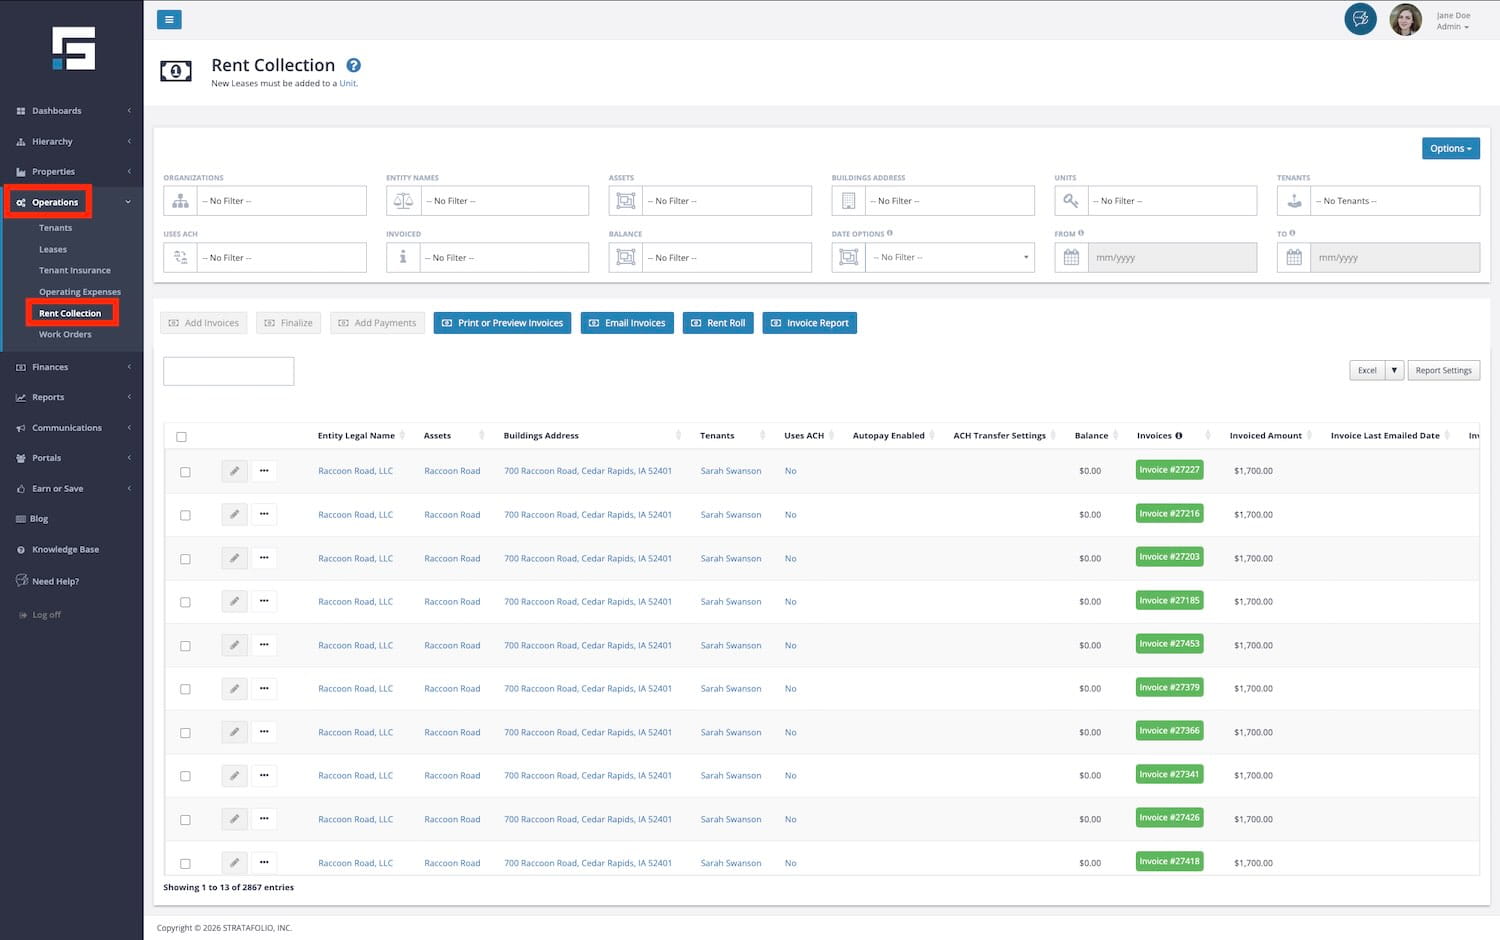Expand the Date Options filter dropdown
1500x940 pixels.
(x=950, y=258)
